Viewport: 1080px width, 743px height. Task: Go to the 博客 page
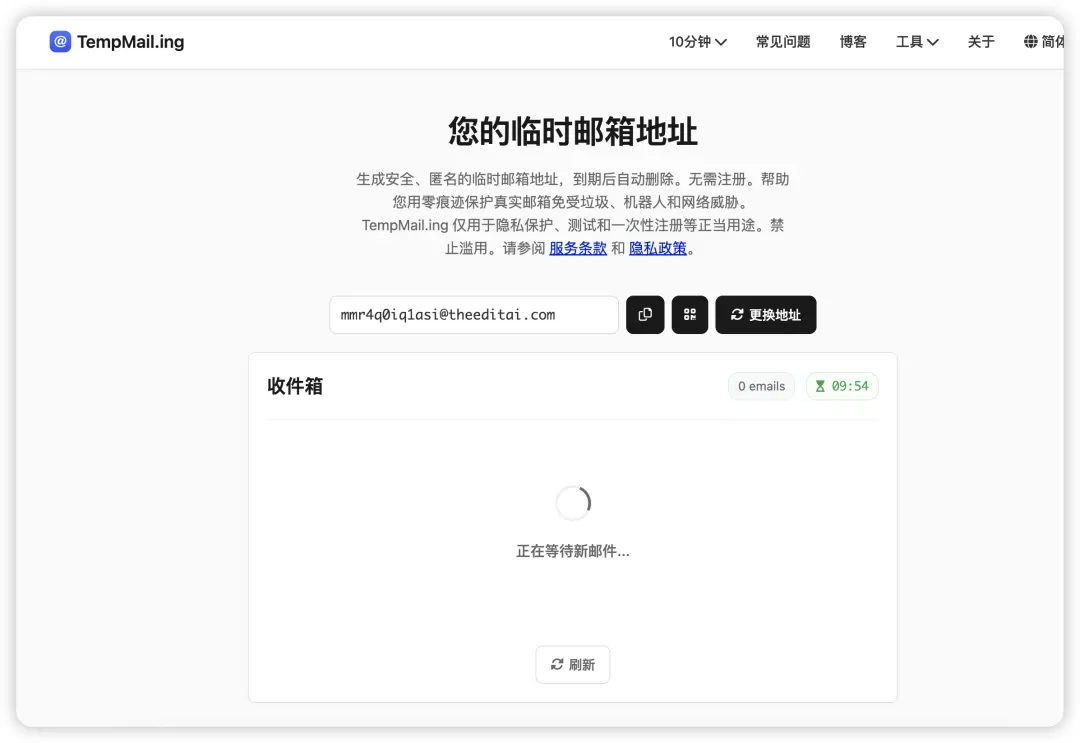click(x=853, y=42)
